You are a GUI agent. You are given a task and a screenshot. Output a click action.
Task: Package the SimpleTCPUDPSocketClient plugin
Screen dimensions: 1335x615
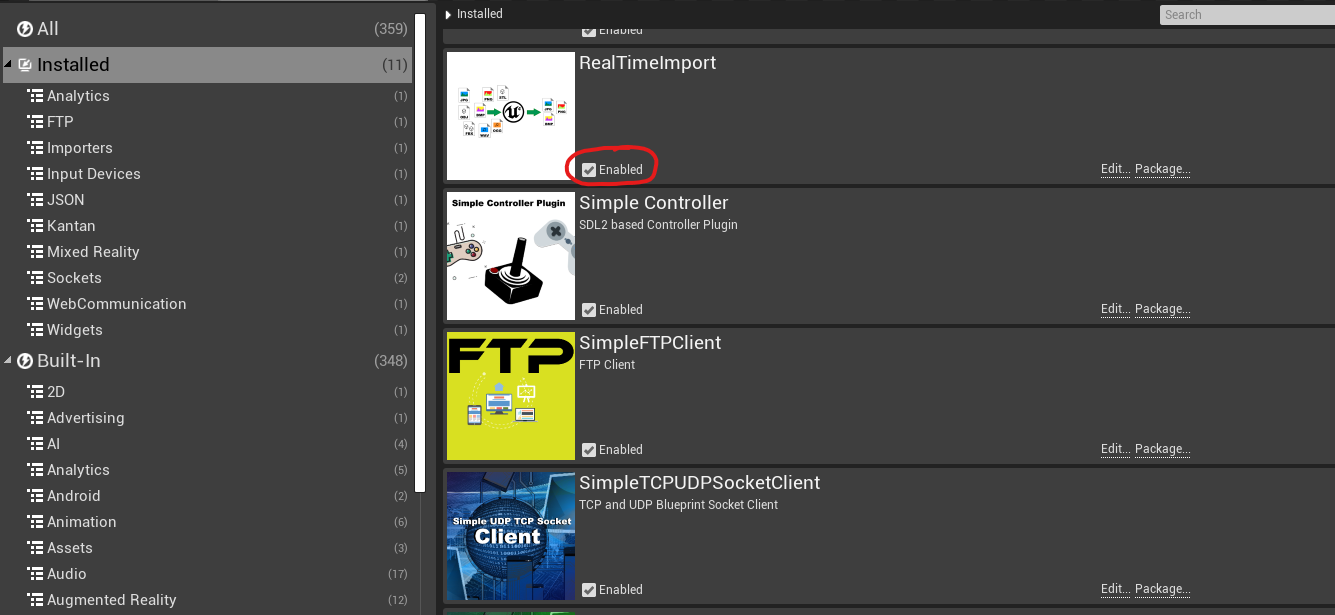point(1162,590)
